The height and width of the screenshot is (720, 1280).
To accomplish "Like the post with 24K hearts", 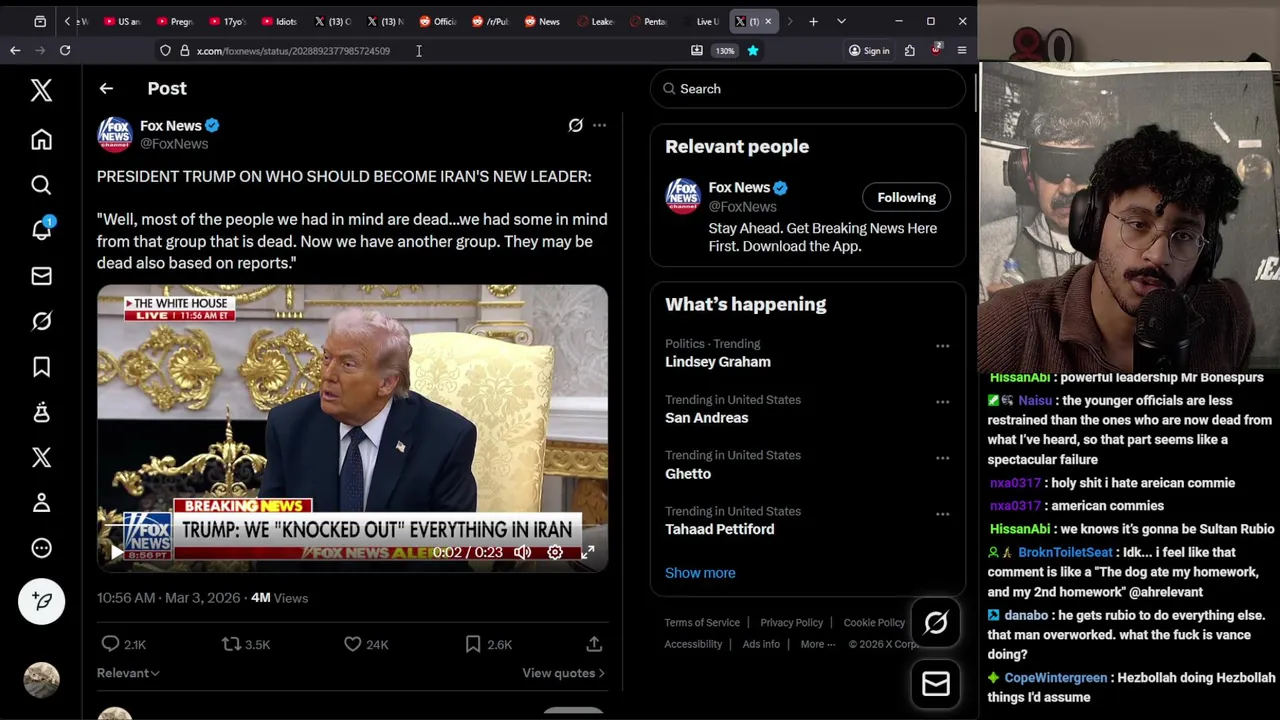I will (x=365, y=645).
